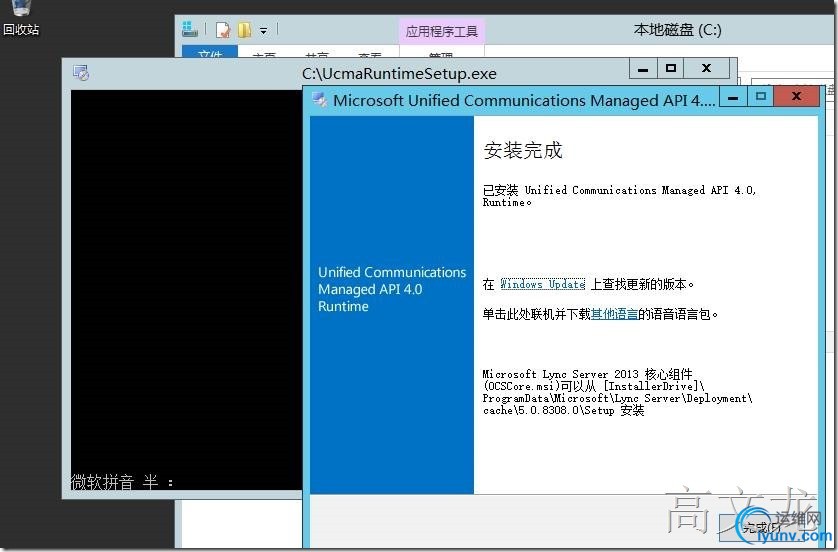Open the 其他语言 language pack link

coord(614,314)
